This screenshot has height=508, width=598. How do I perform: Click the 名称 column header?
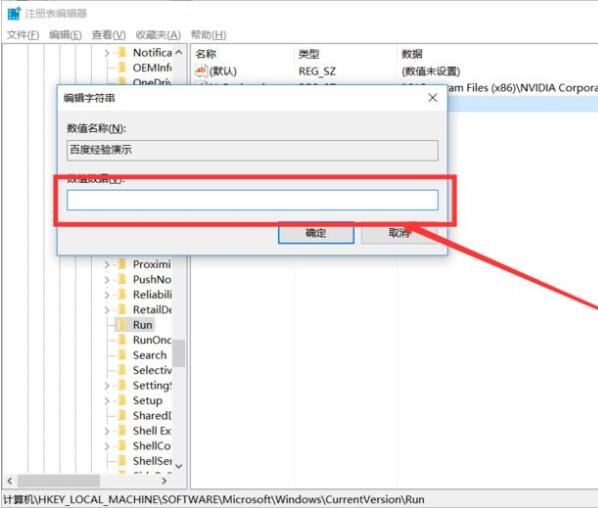[206, 54]
